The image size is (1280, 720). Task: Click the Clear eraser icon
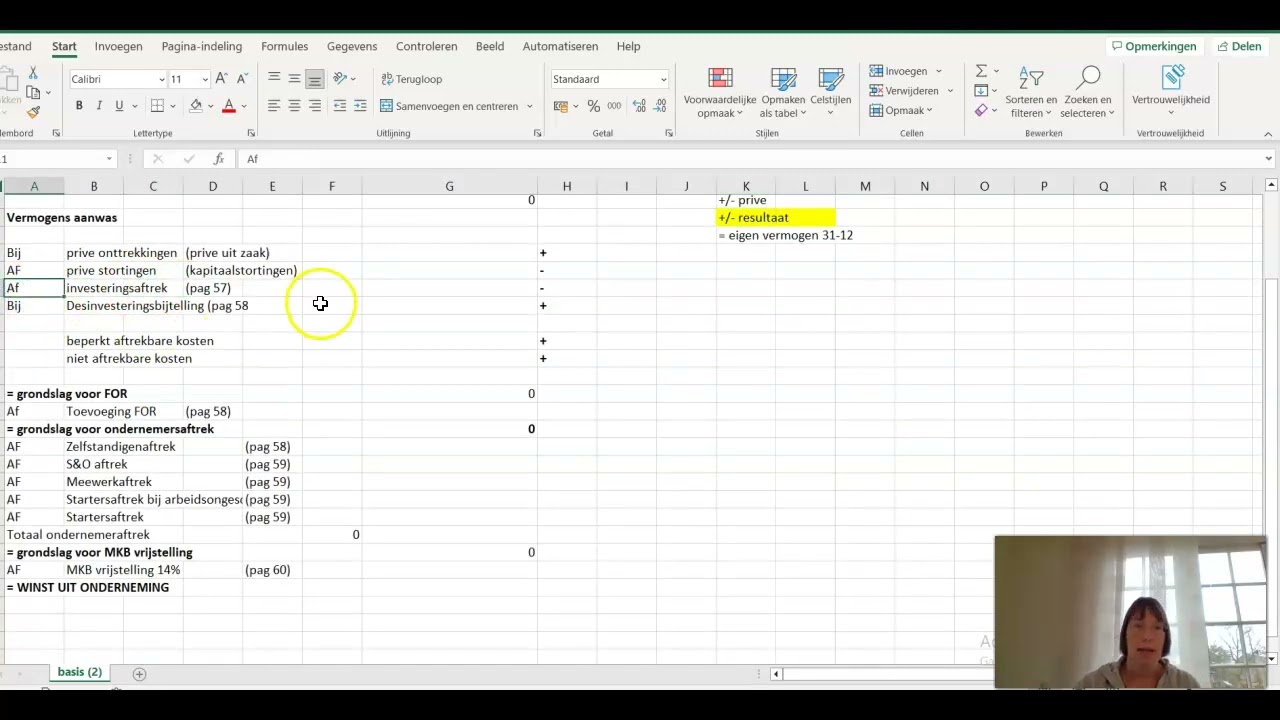(x=981, y=110)
